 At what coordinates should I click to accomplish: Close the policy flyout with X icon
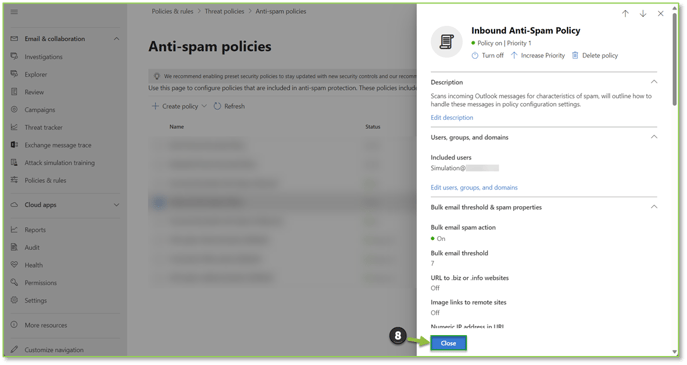click(x=660, y=14)
